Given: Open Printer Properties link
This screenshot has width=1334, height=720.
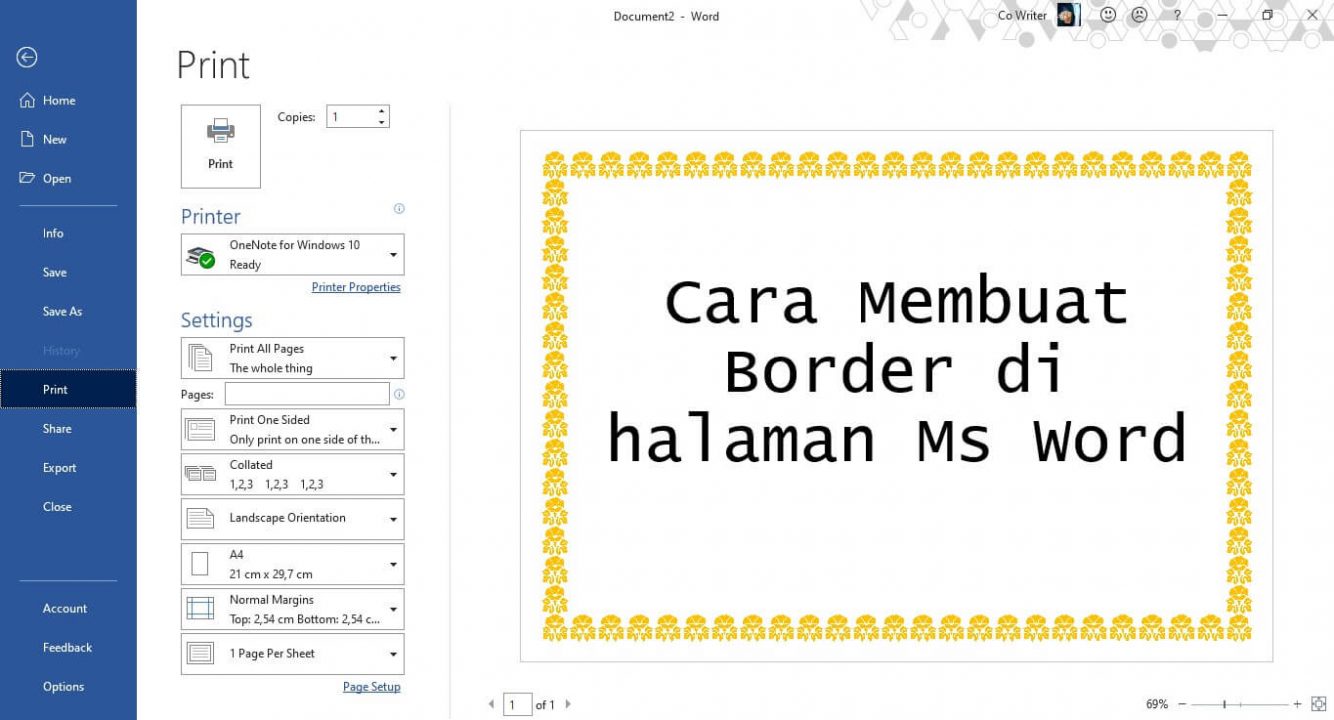Looking at the screenshot, I should (357, 287).
